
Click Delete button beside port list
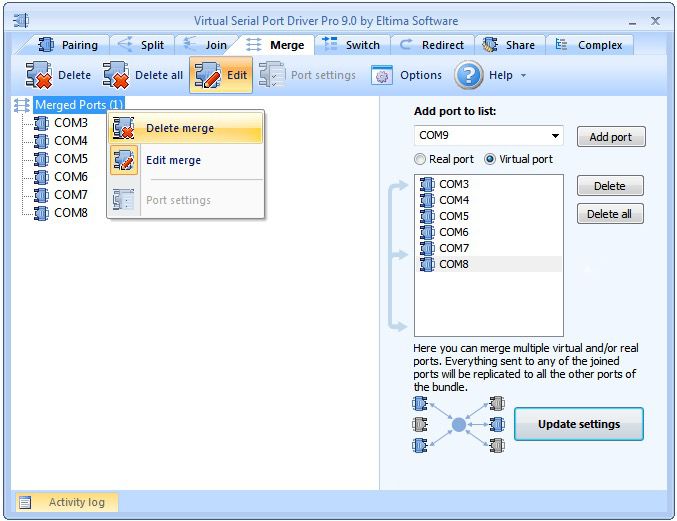coord(610,186)
